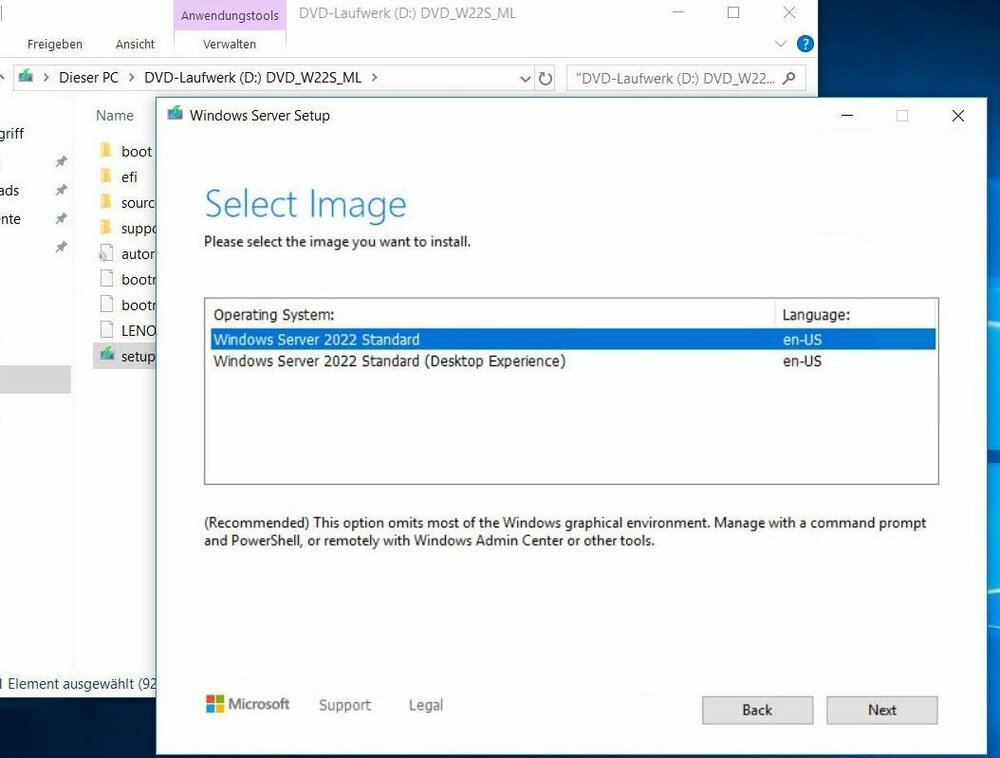The width and height of the screenshot is (1000, 758).
Task: Open the Ansicht ribbon tab
Action: 135,44
